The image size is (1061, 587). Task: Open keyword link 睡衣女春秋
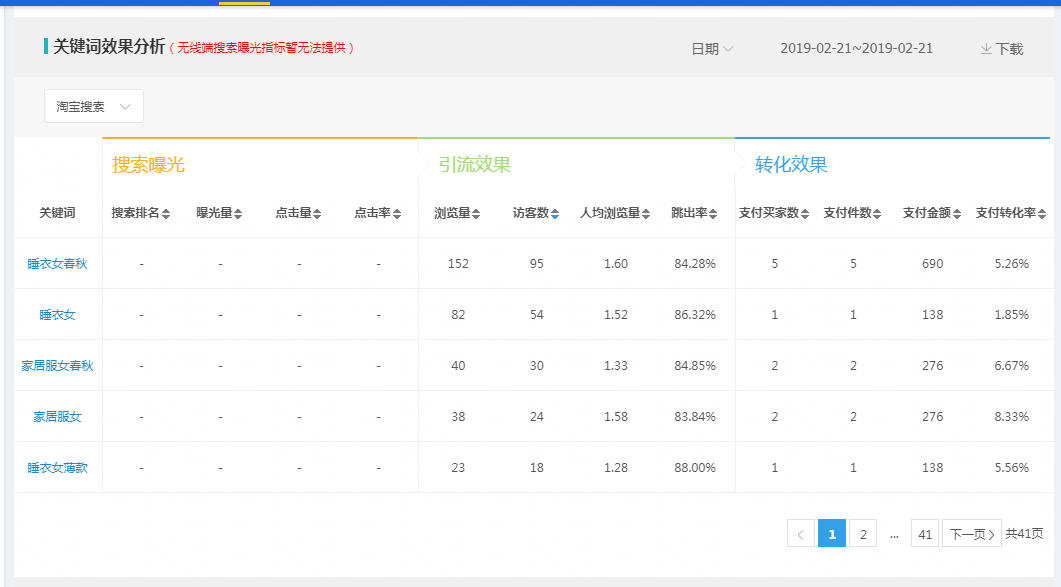coord(58,263)
